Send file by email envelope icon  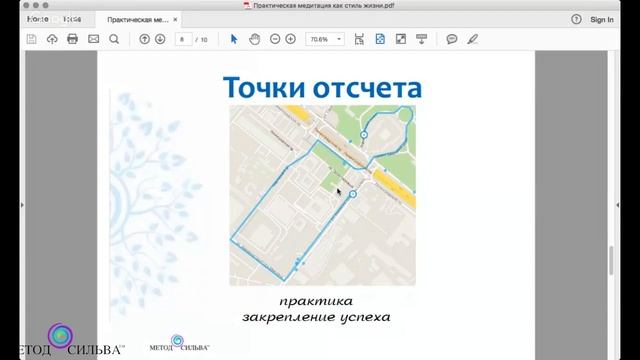tap(93, 39)
